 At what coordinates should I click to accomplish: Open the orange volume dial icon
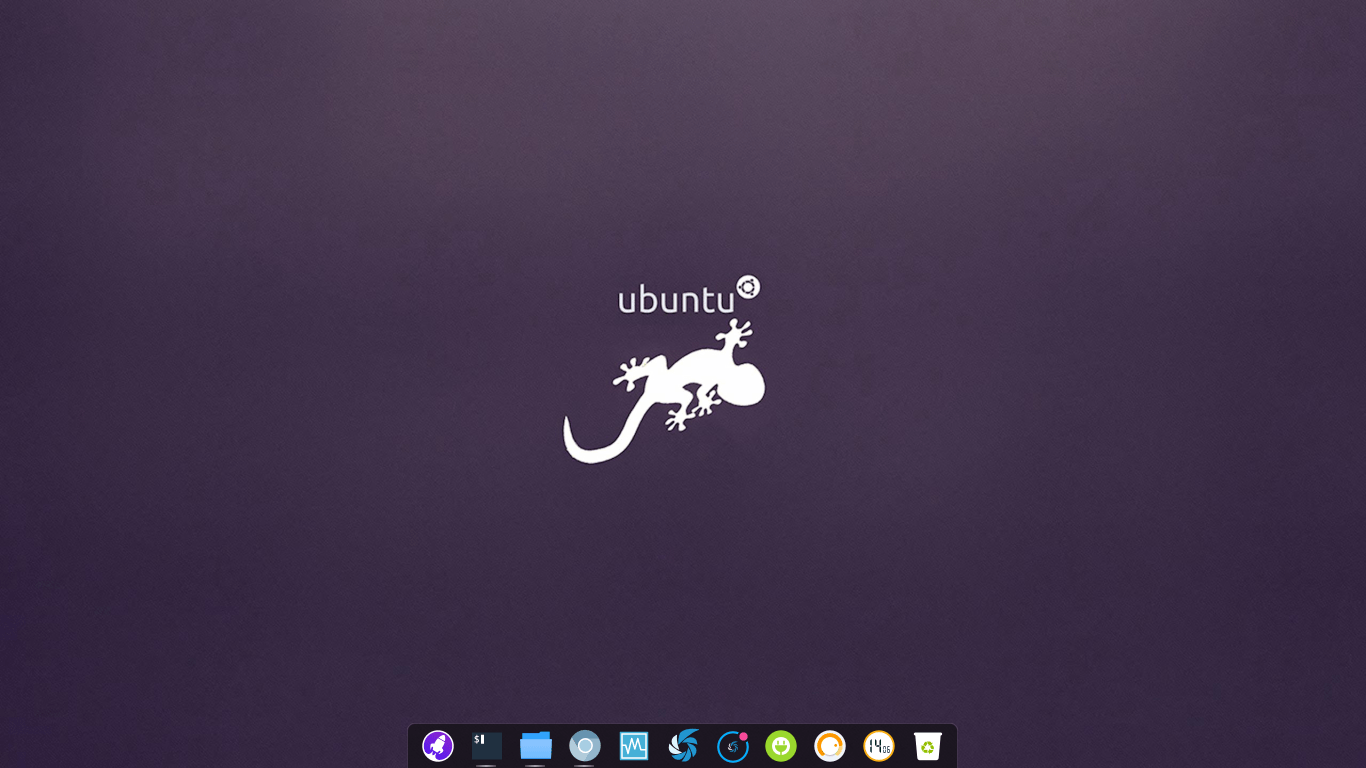(830, 746)
